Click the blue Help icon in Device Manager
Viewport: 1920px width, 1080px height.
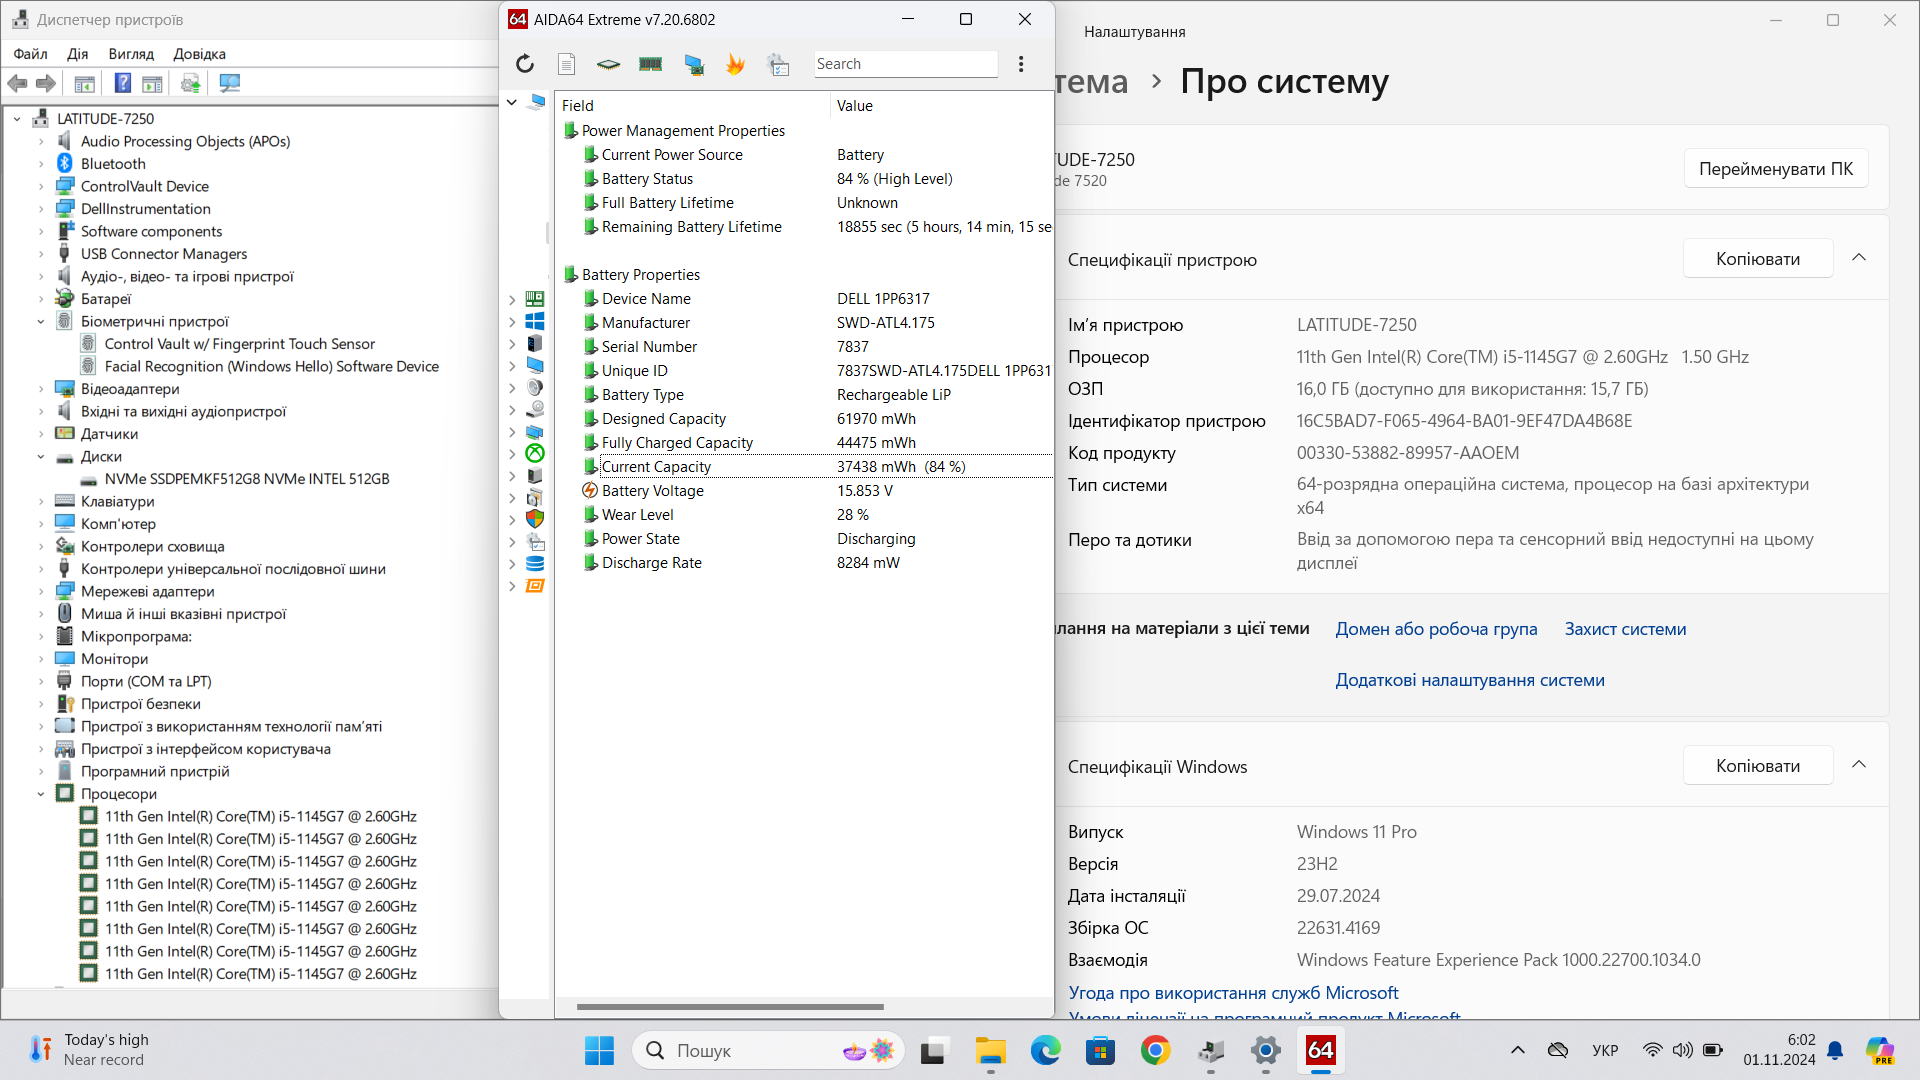coord(123,83)
